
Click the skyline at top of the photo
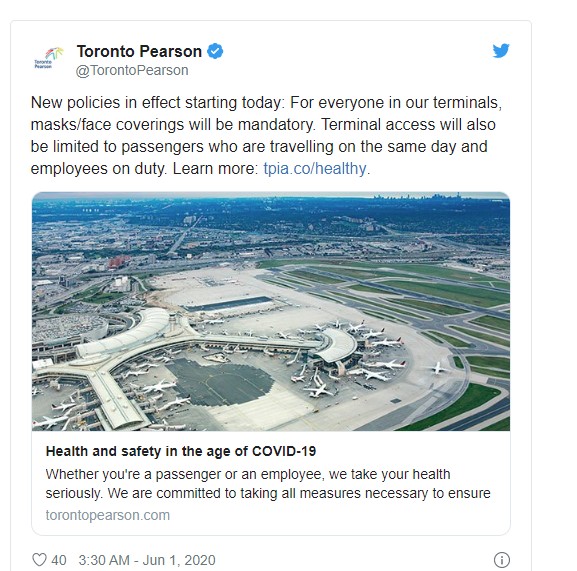423,196
